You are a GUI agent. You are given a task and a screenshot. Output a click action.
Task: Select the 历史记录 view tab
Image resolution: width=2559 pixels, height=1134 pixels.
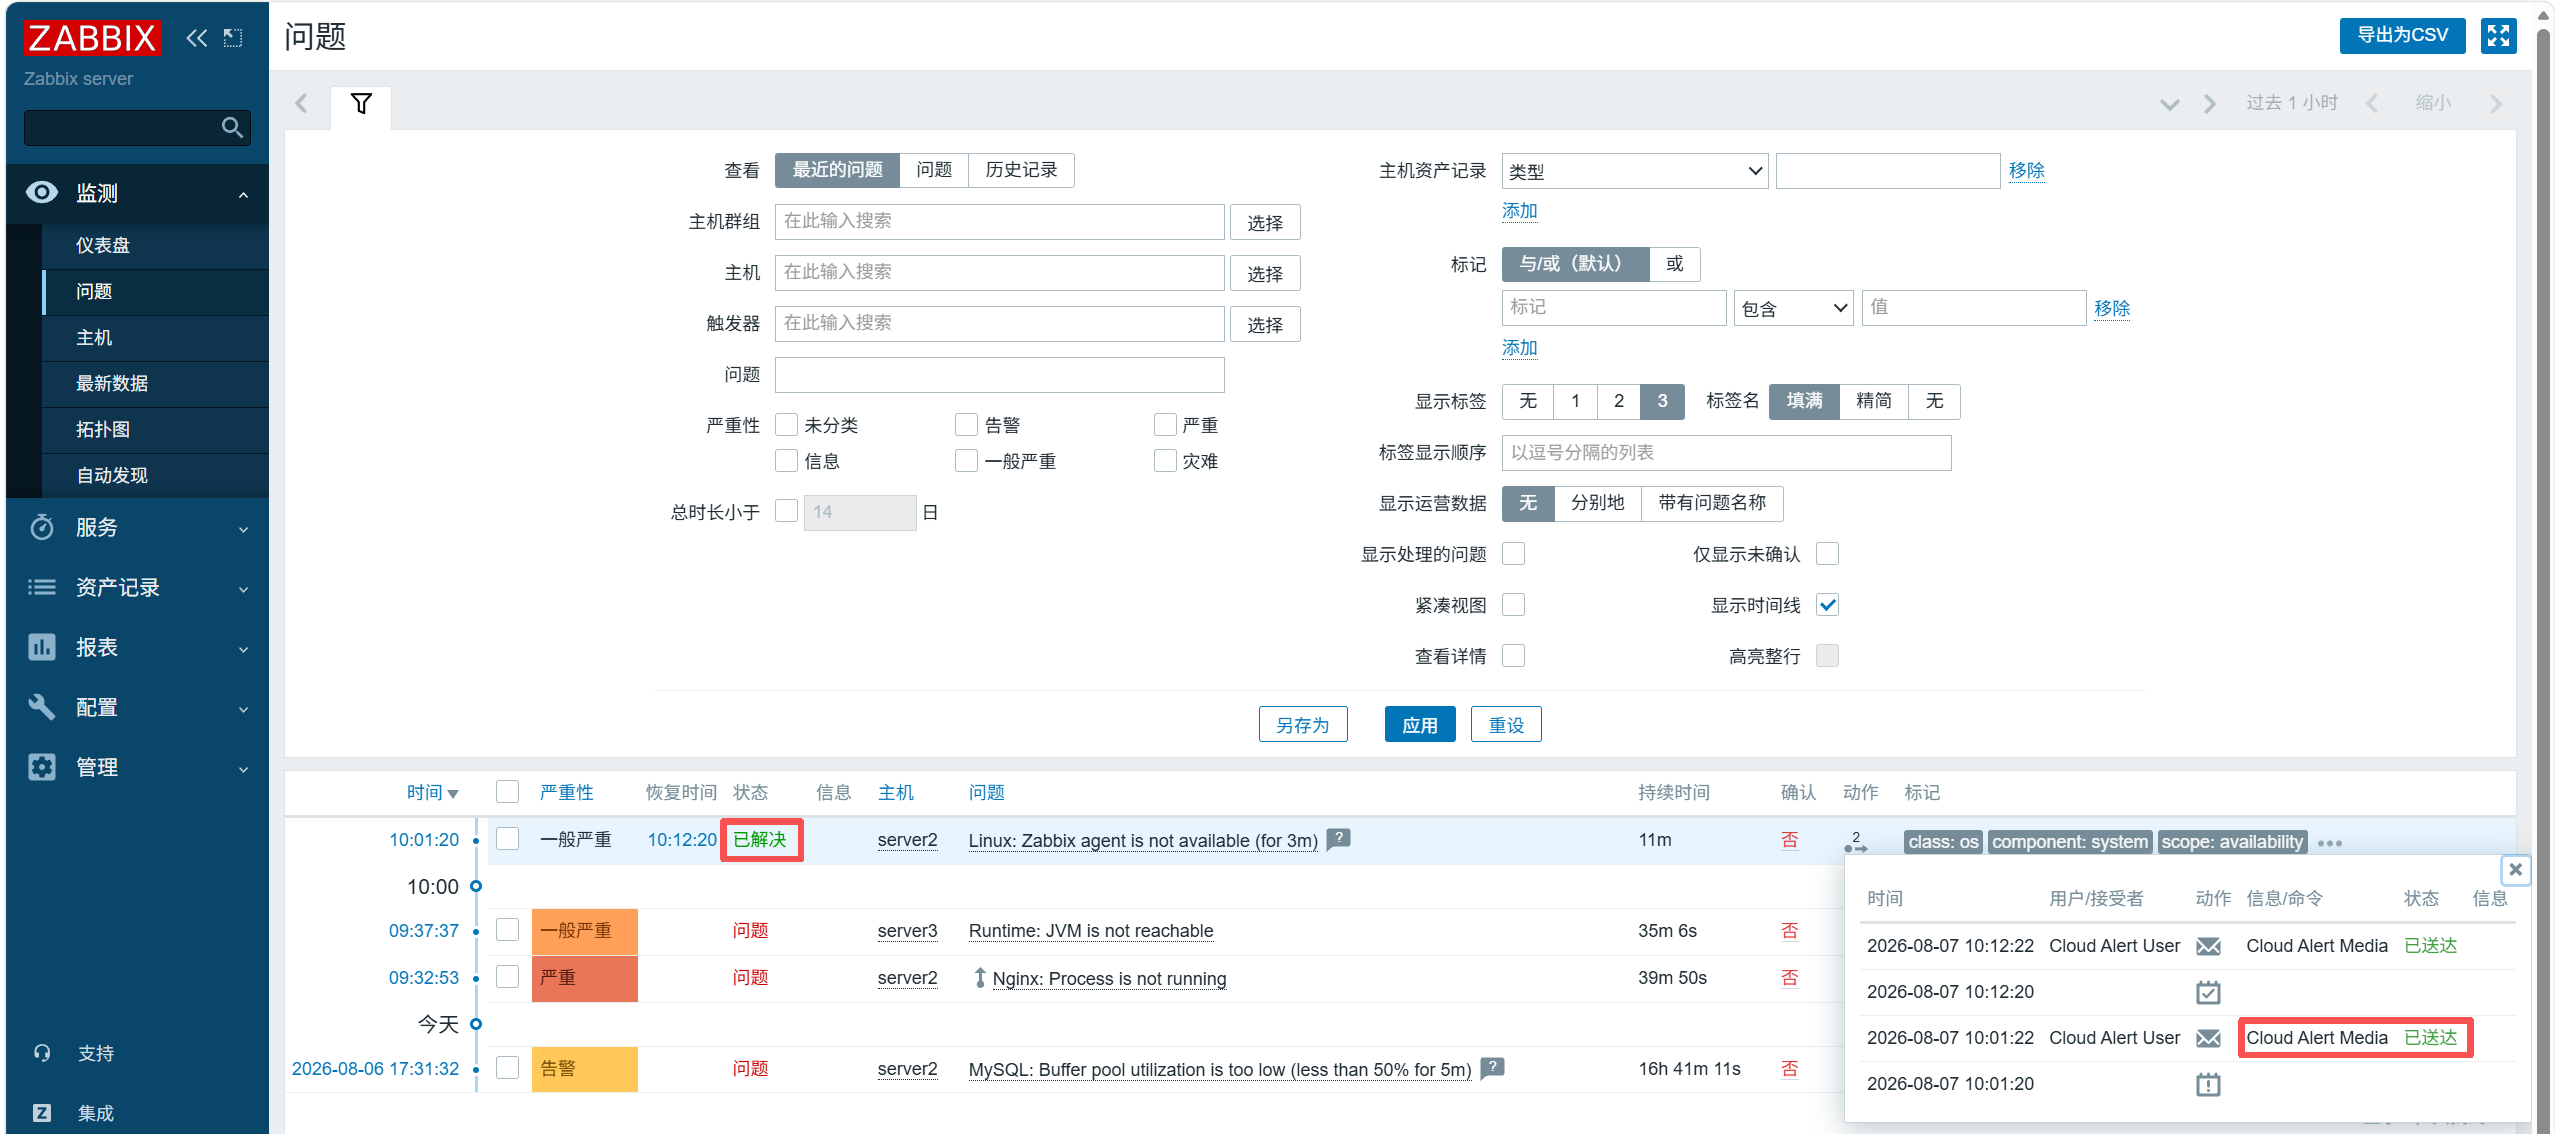(1021, 170)
